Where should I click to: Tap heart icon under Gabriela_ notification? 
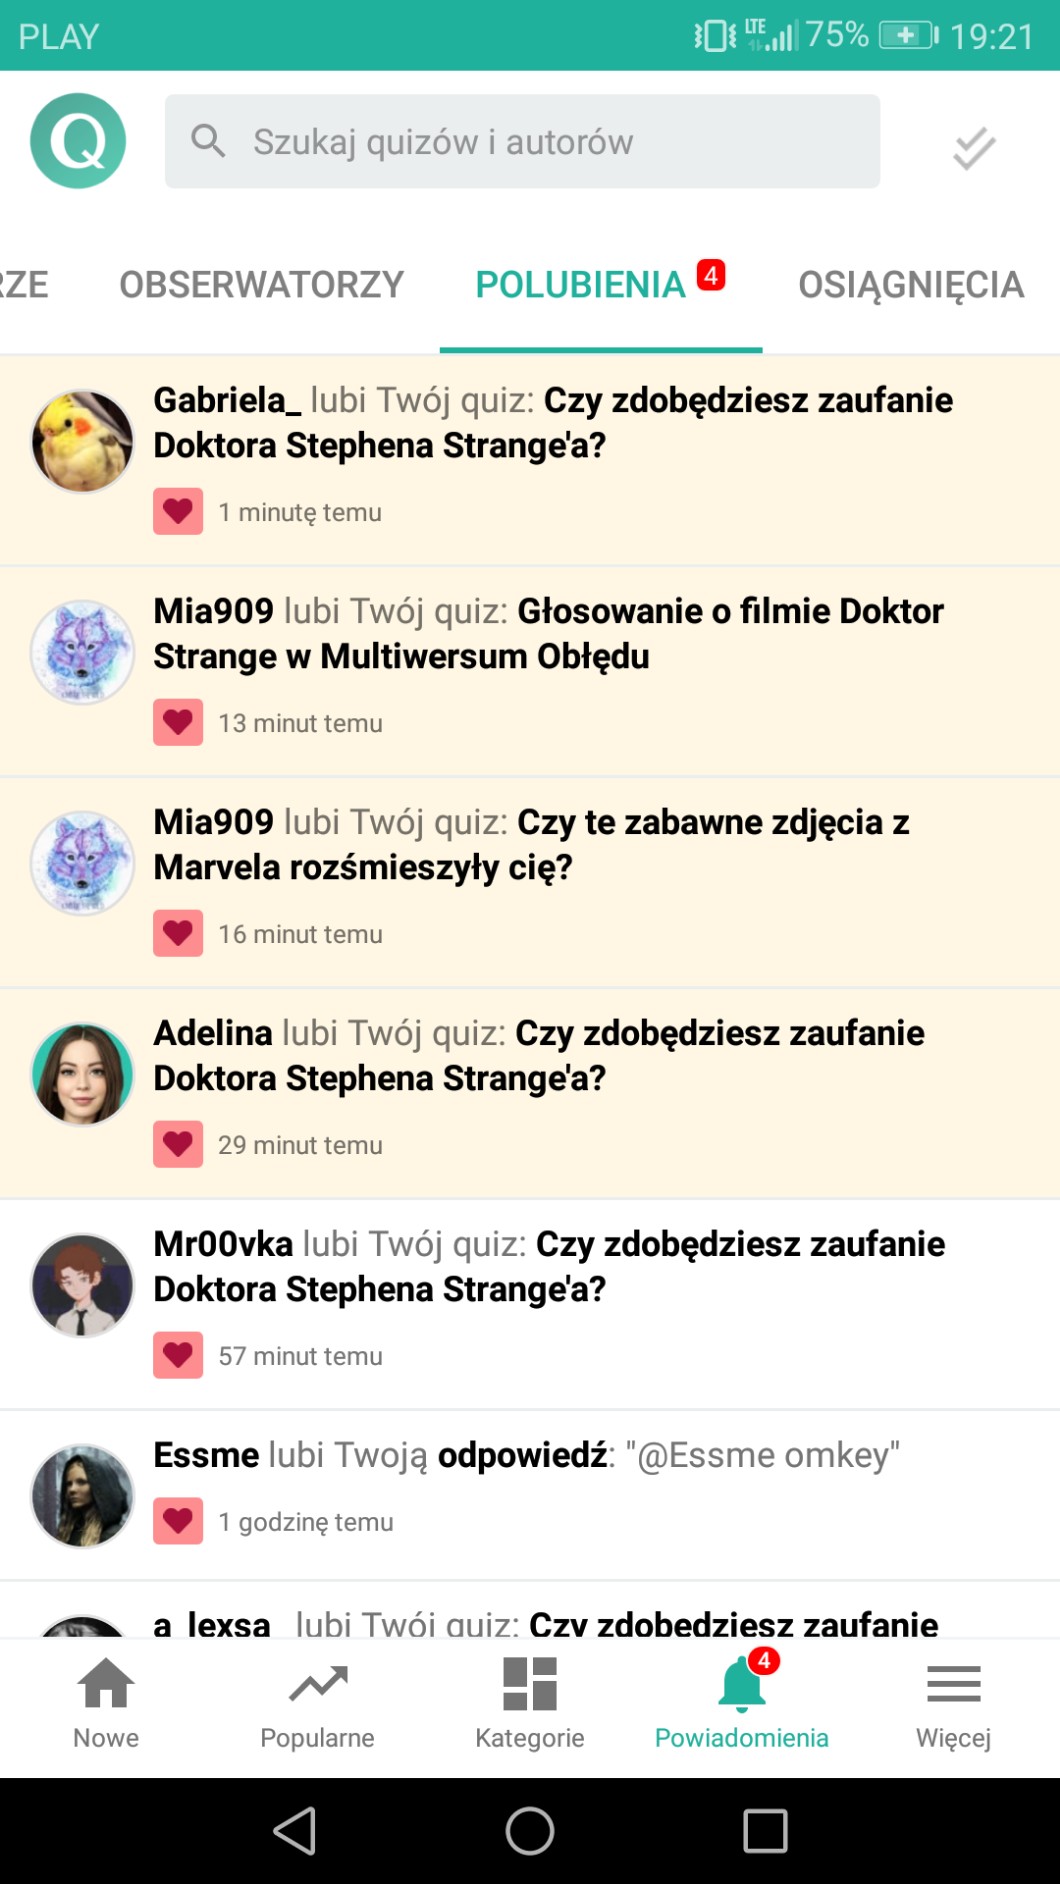tap(178, 512)
